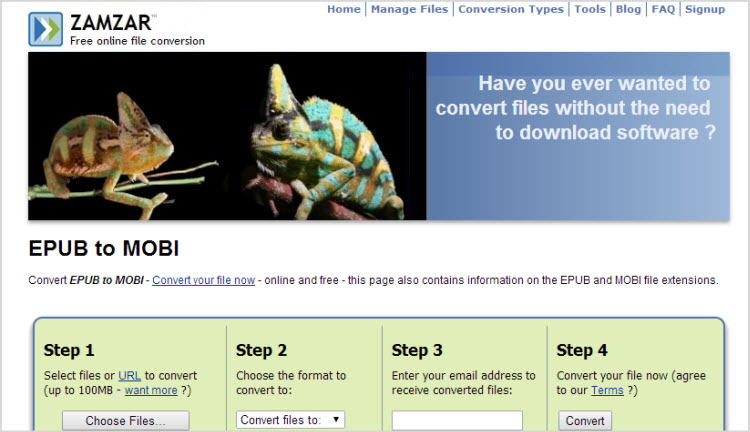Screen dimensions: 750x432
Task: Click the ZAMZAR brand name text
Action: [x=111, y=23]
